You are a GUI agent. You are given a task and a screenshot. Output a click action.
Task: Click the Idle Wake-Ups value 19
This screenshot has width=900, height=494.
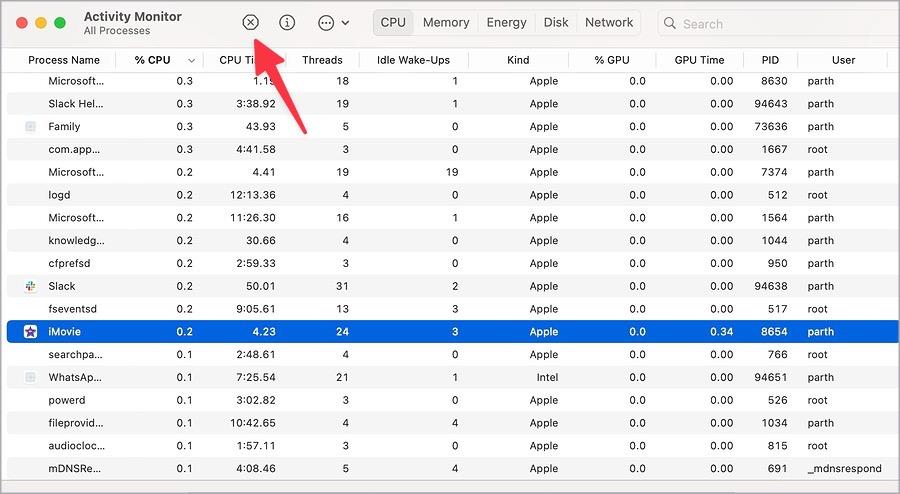point(452,172)
